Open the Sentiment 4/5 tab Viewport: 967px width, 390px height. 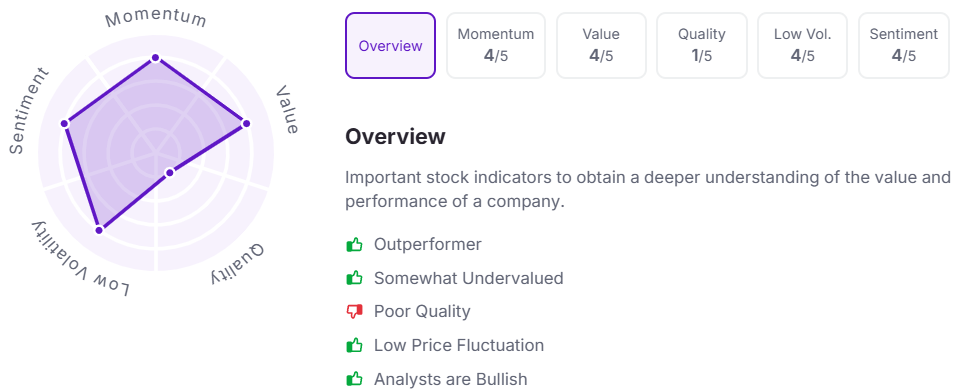[903, 46]
